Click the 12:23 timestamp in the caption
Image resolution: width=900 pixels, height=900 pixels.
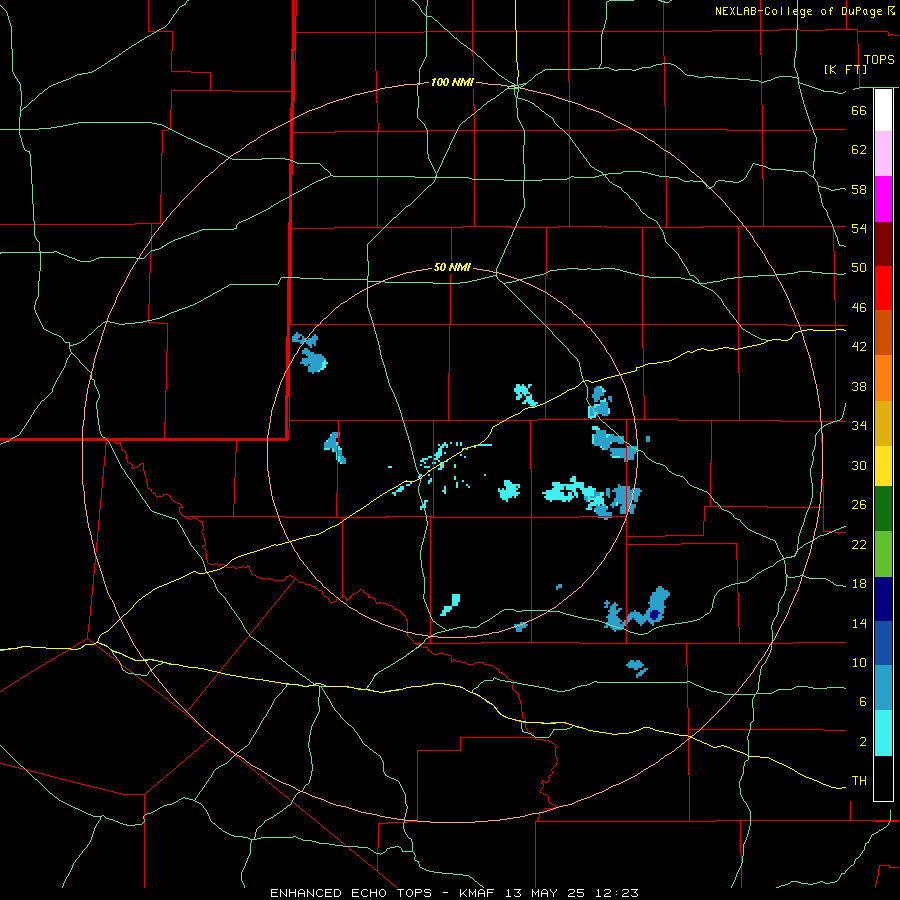click(x=616, y=893)
